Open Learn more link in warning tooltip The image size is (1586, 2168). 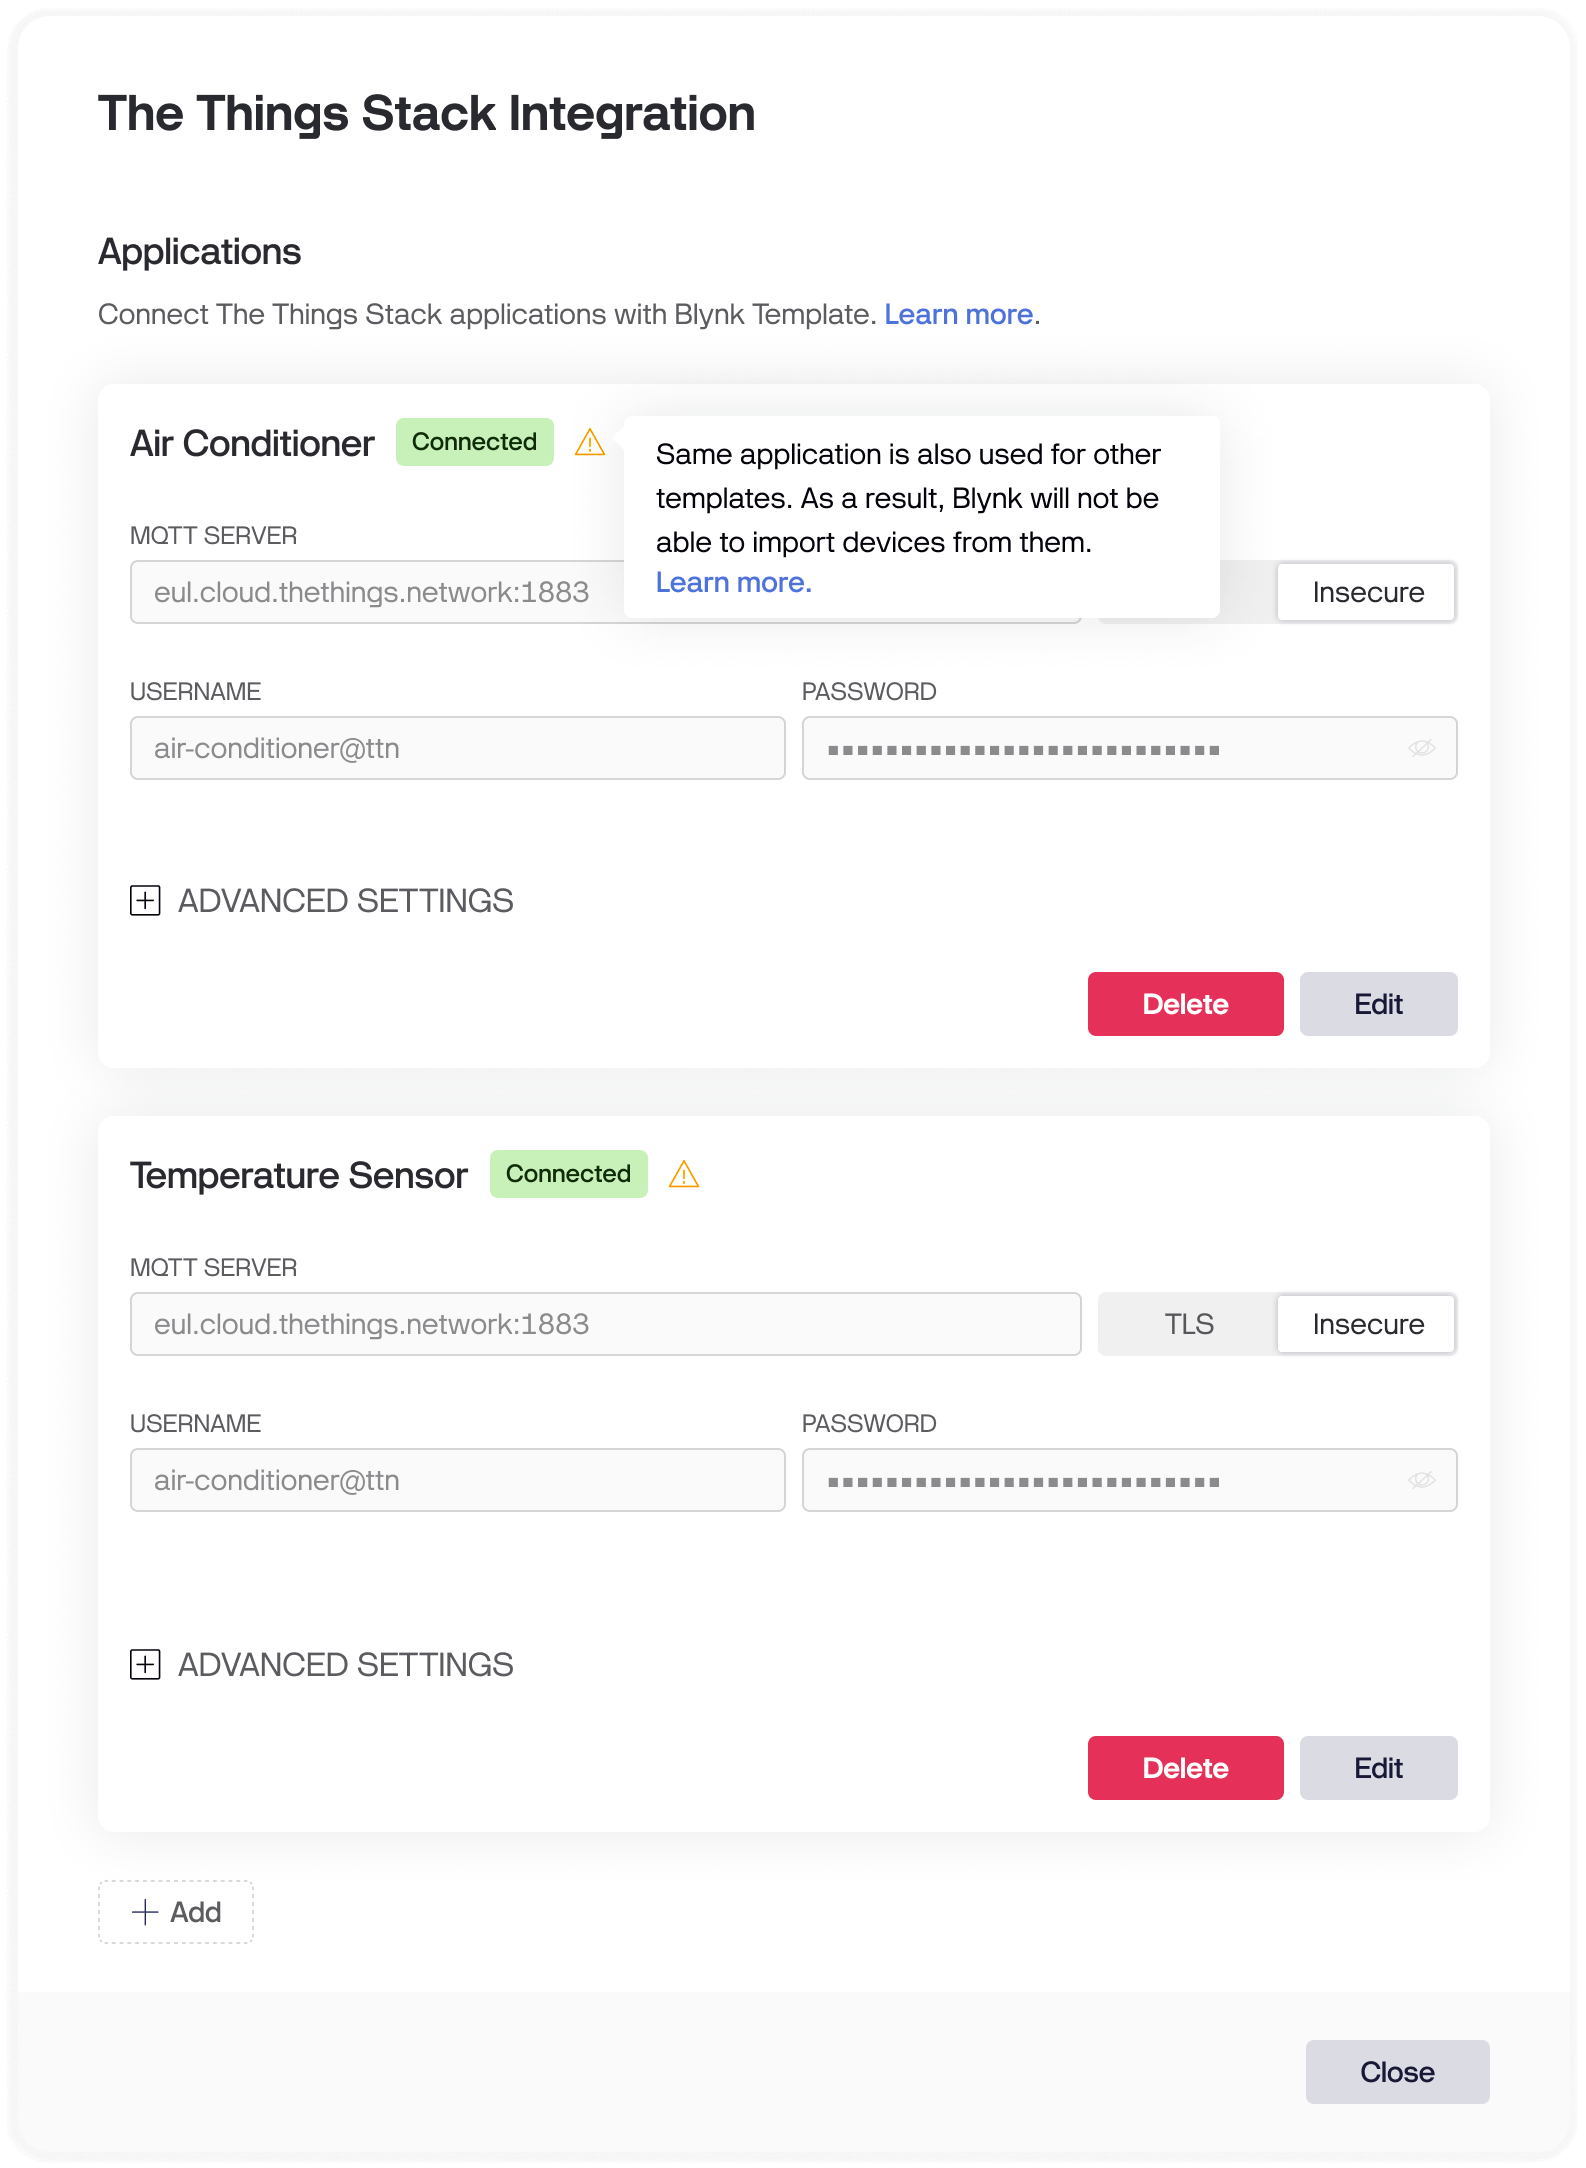(x=733, y=582)
